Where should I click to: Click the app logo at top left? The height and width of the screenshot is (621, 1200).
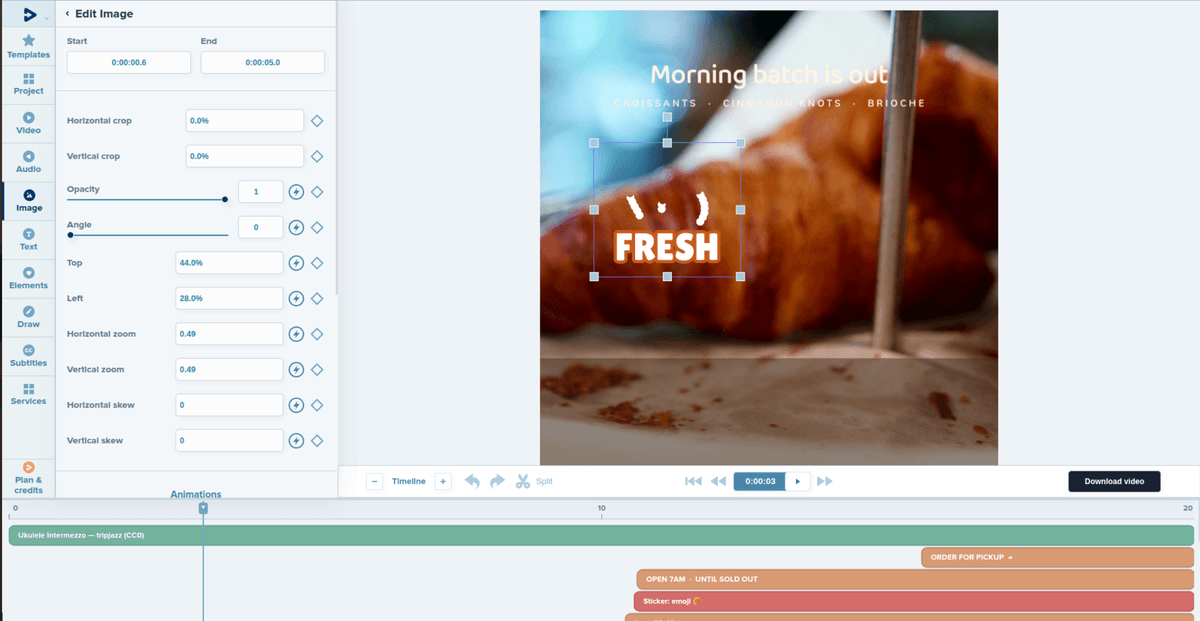pos(29,14)
